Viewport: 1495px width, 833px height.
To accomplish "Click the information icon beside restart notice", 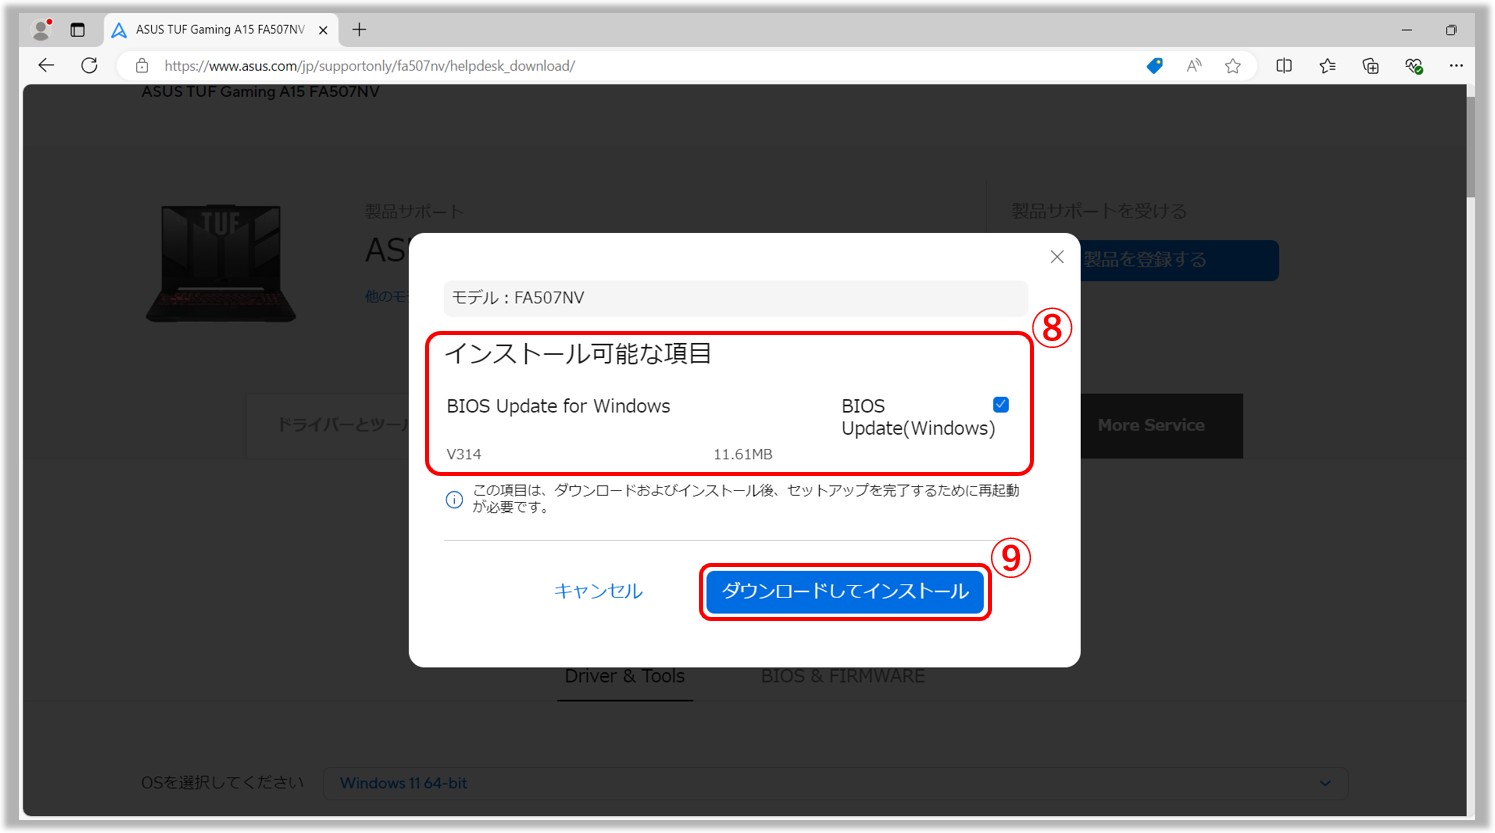I will pyautogui.click(x=454, y=499).
